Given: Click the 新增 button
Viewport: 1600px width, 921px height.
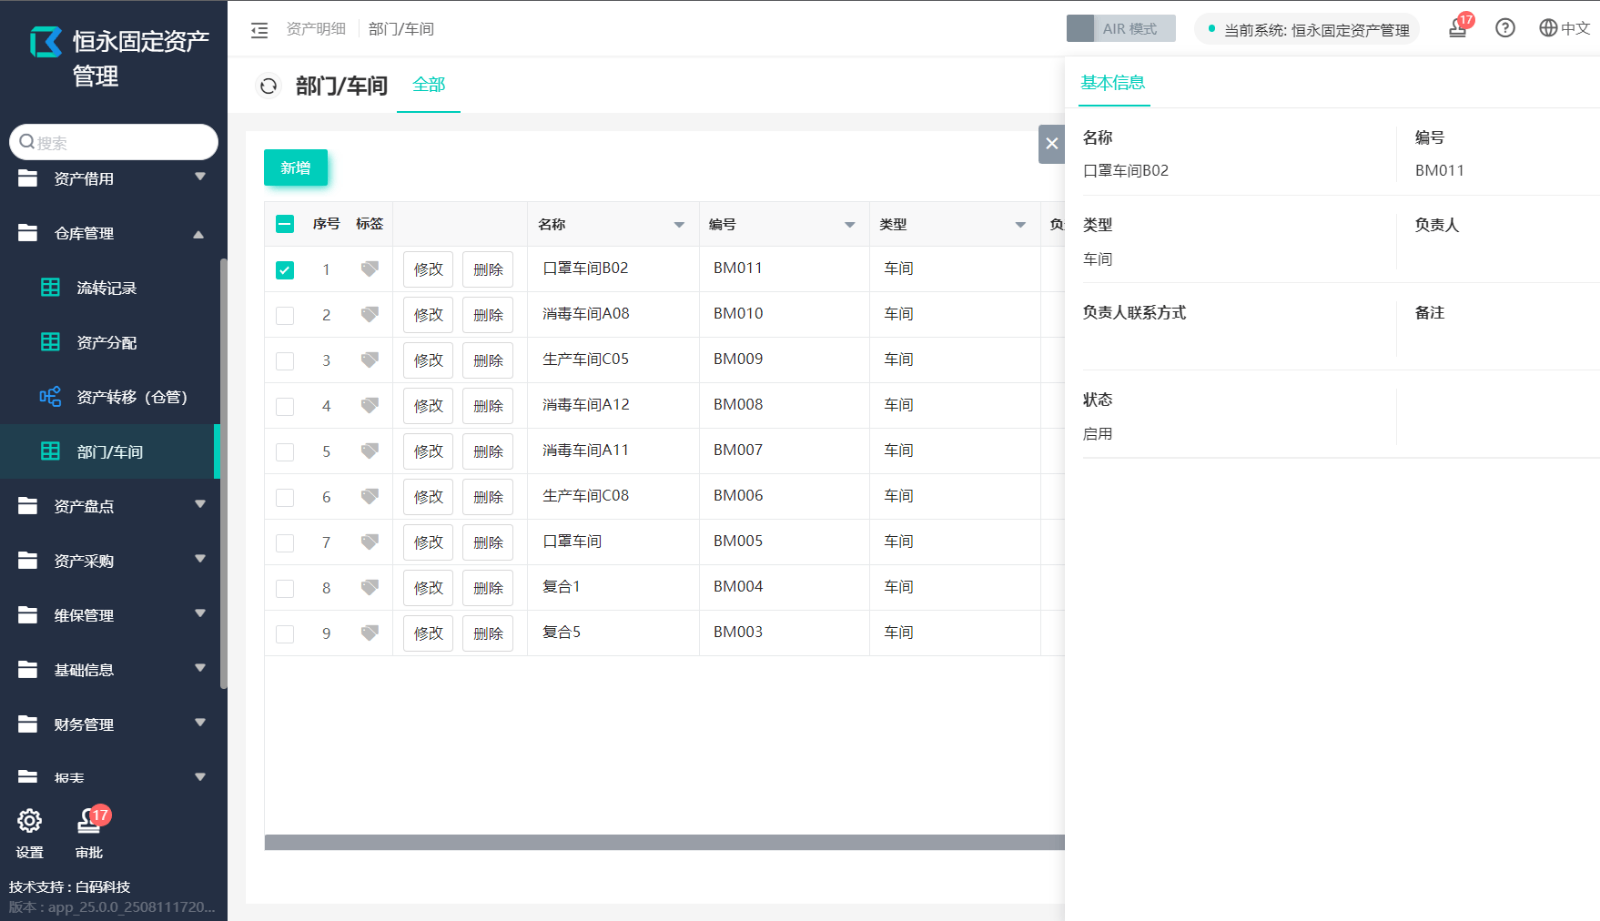Looking at the screenshot, I should point(295,168).
